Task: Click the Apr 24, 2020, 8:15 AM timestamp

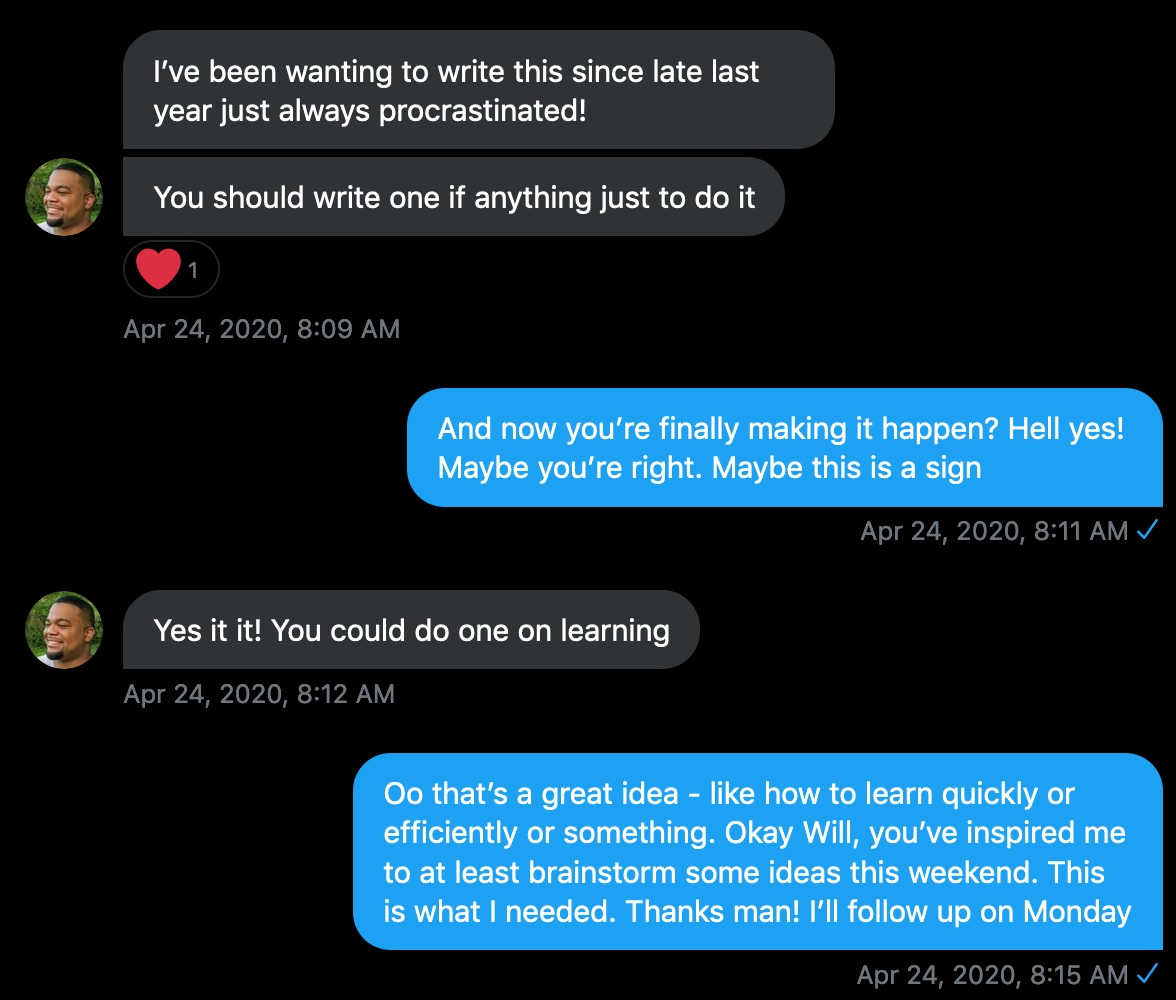Action: (992, 973)
